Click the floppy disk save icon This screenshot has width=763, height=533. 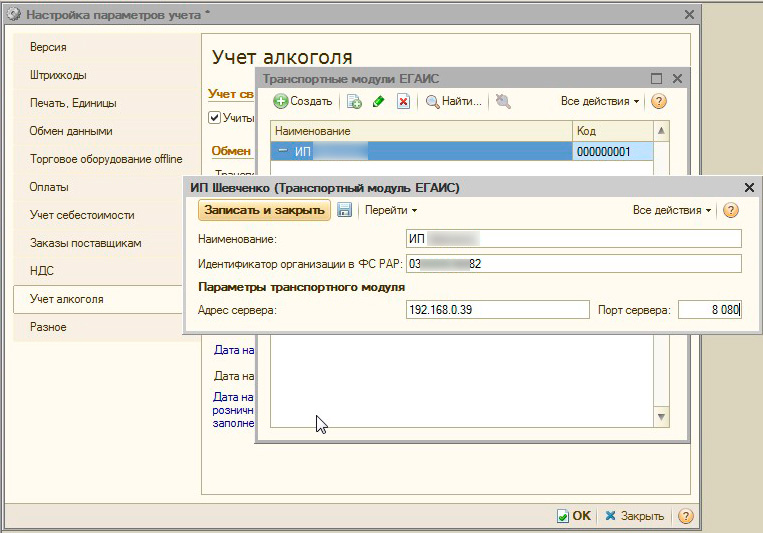[345, 210]
